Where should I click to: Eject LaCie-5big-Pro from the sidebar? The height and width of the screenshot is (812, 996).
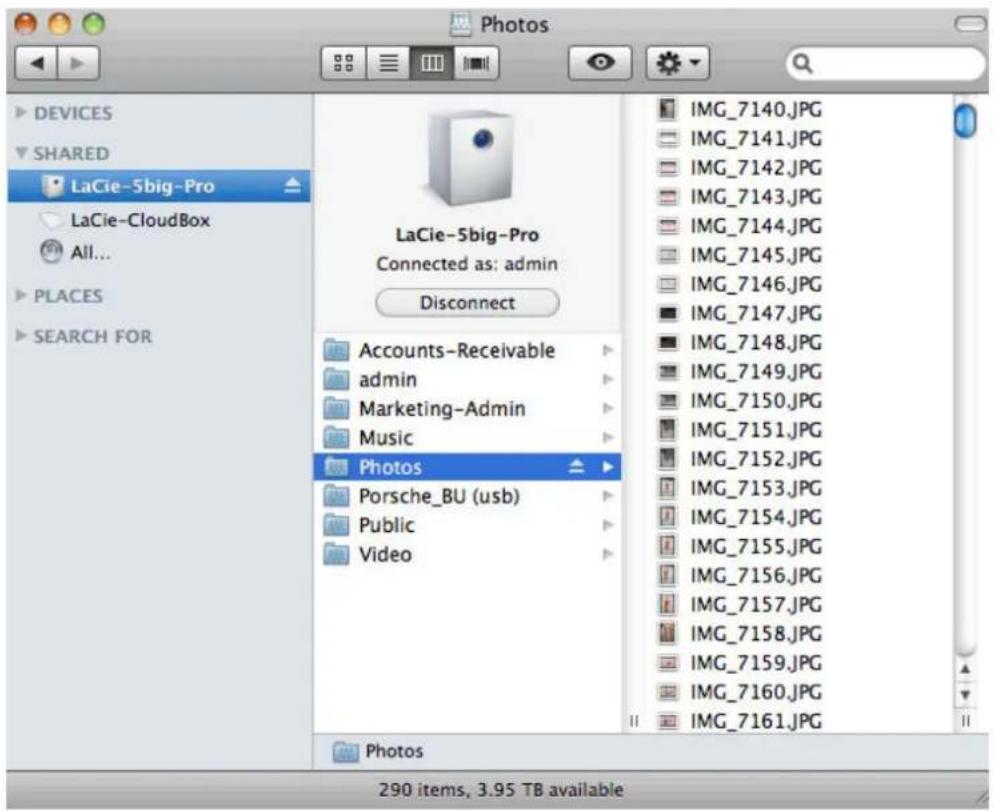point(292,186)
